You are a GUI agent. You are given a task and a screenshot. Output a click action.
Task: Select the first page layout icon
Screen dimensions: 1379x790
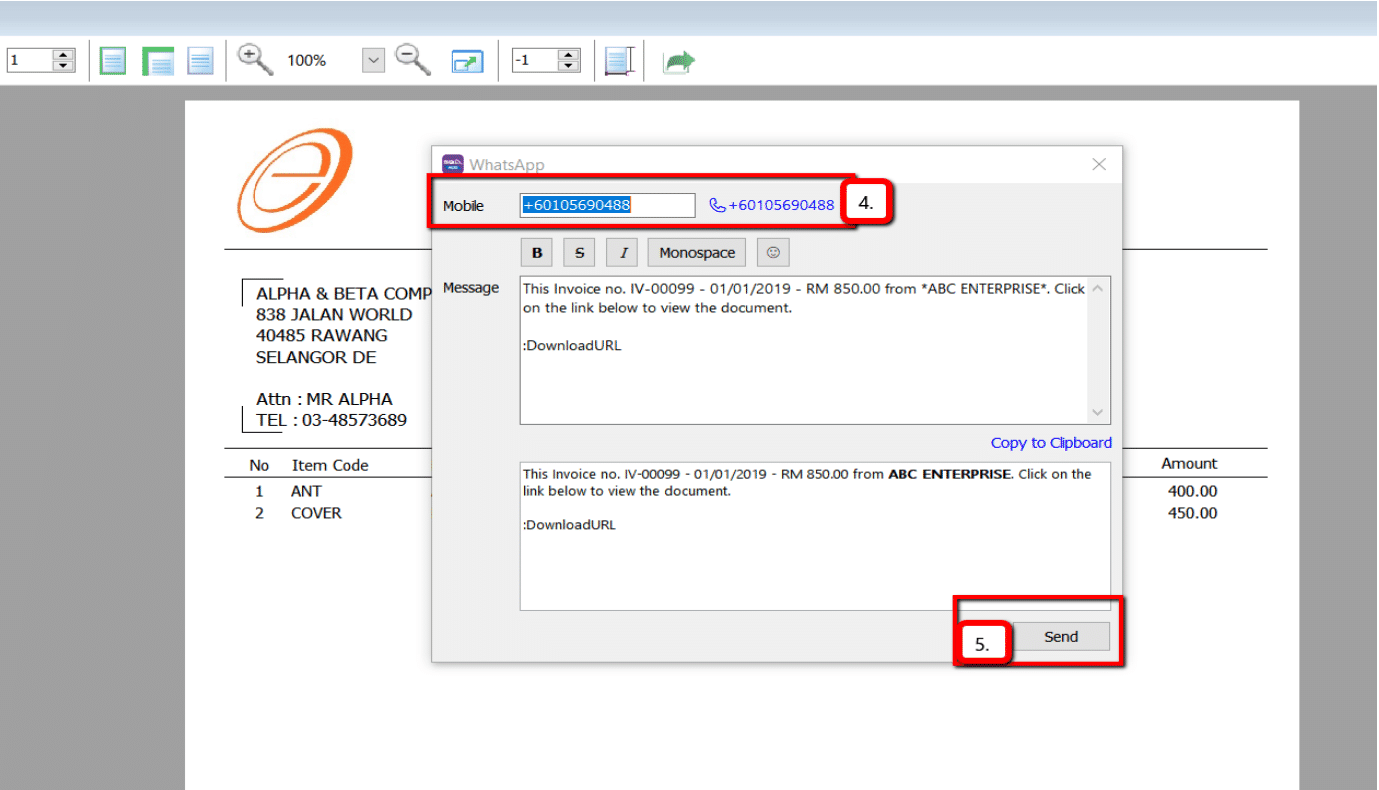[x=113, y=61]
